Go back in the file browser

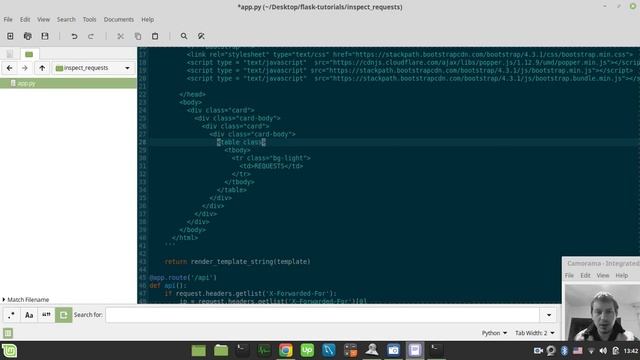[x=9, y=68]
